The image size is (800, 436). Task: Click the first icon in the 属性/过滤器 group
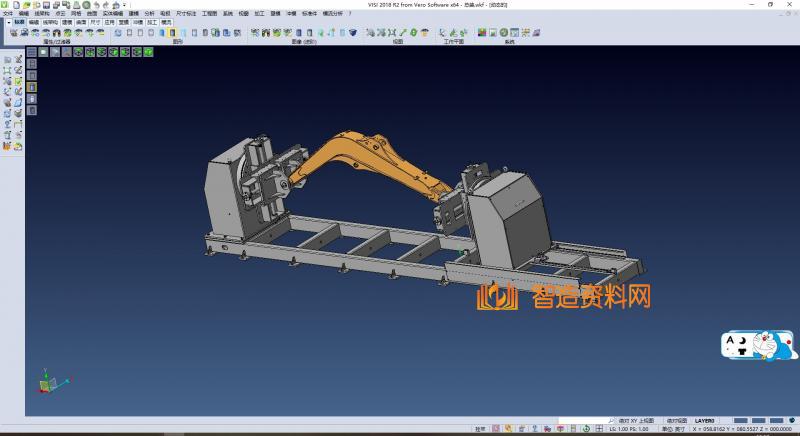click(14, 33)
